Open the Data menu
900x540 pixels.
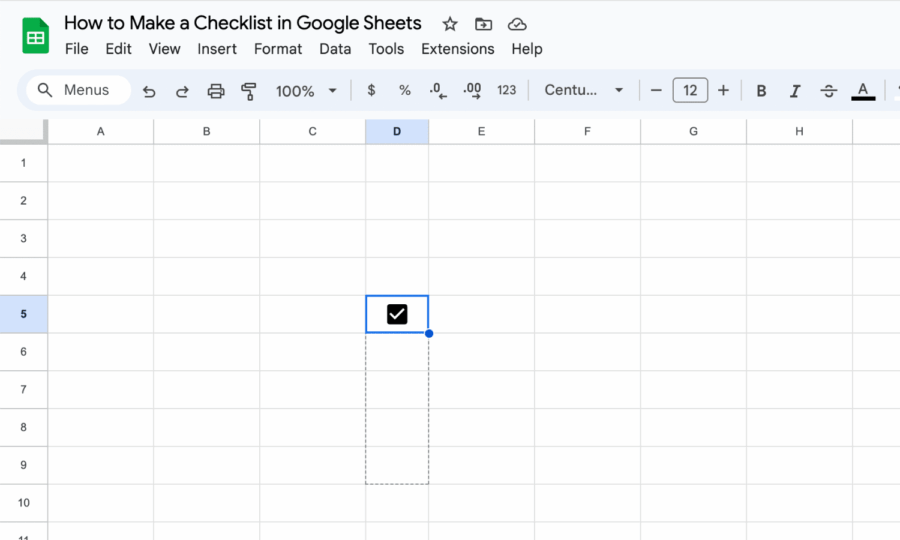pyautogui.click(x=335, y=49)
